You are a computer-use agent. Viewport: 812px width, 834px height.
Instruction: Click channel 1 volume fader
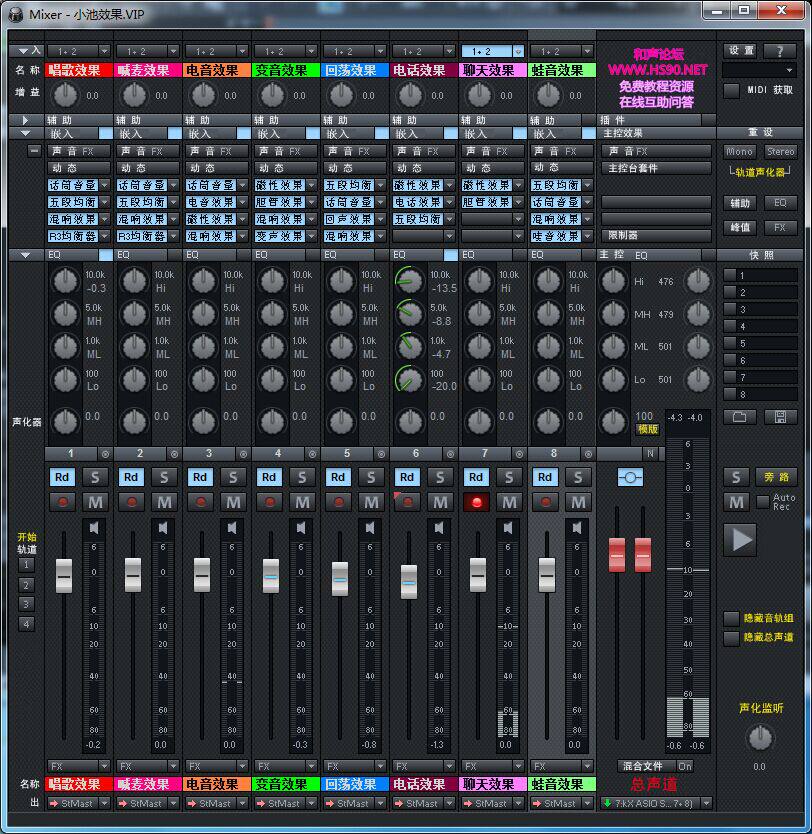[64, 576]
